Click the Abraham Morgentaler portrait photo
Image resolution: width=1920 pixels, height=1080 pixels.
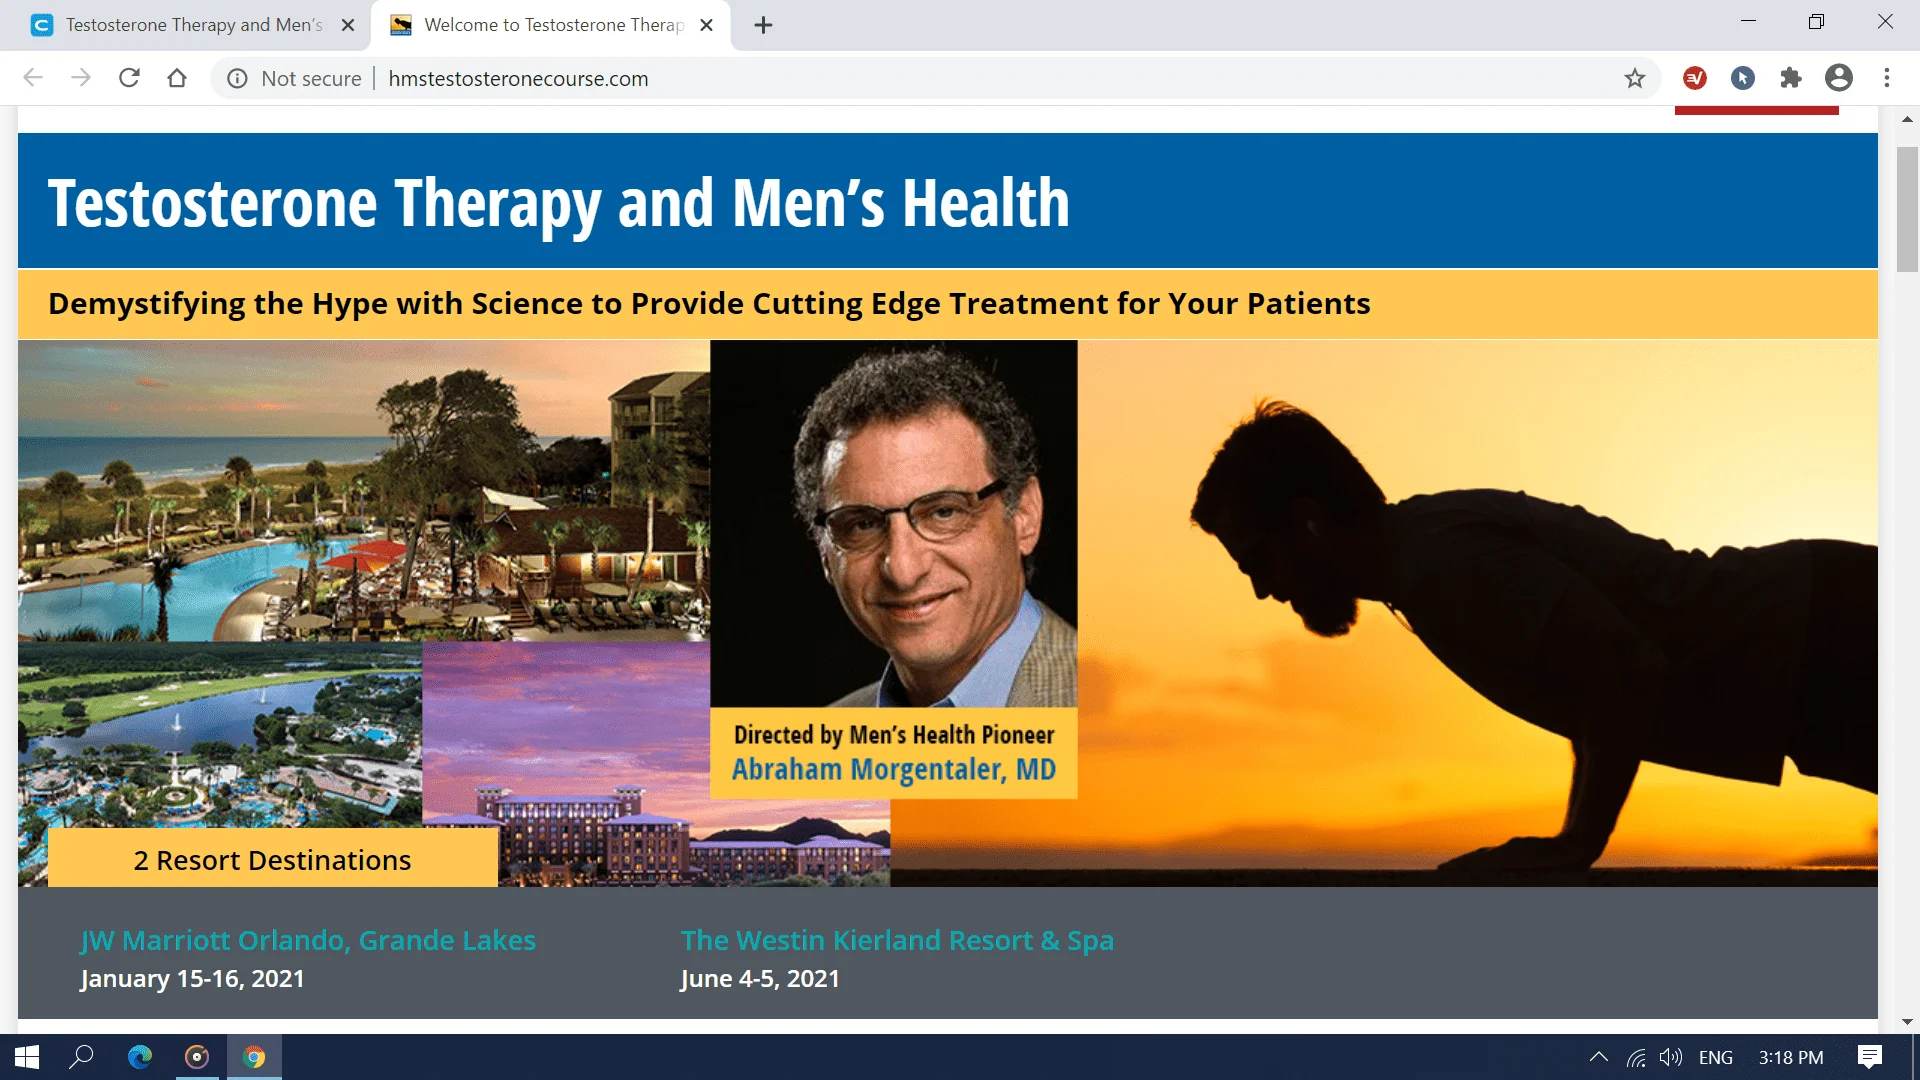[893, 524]
